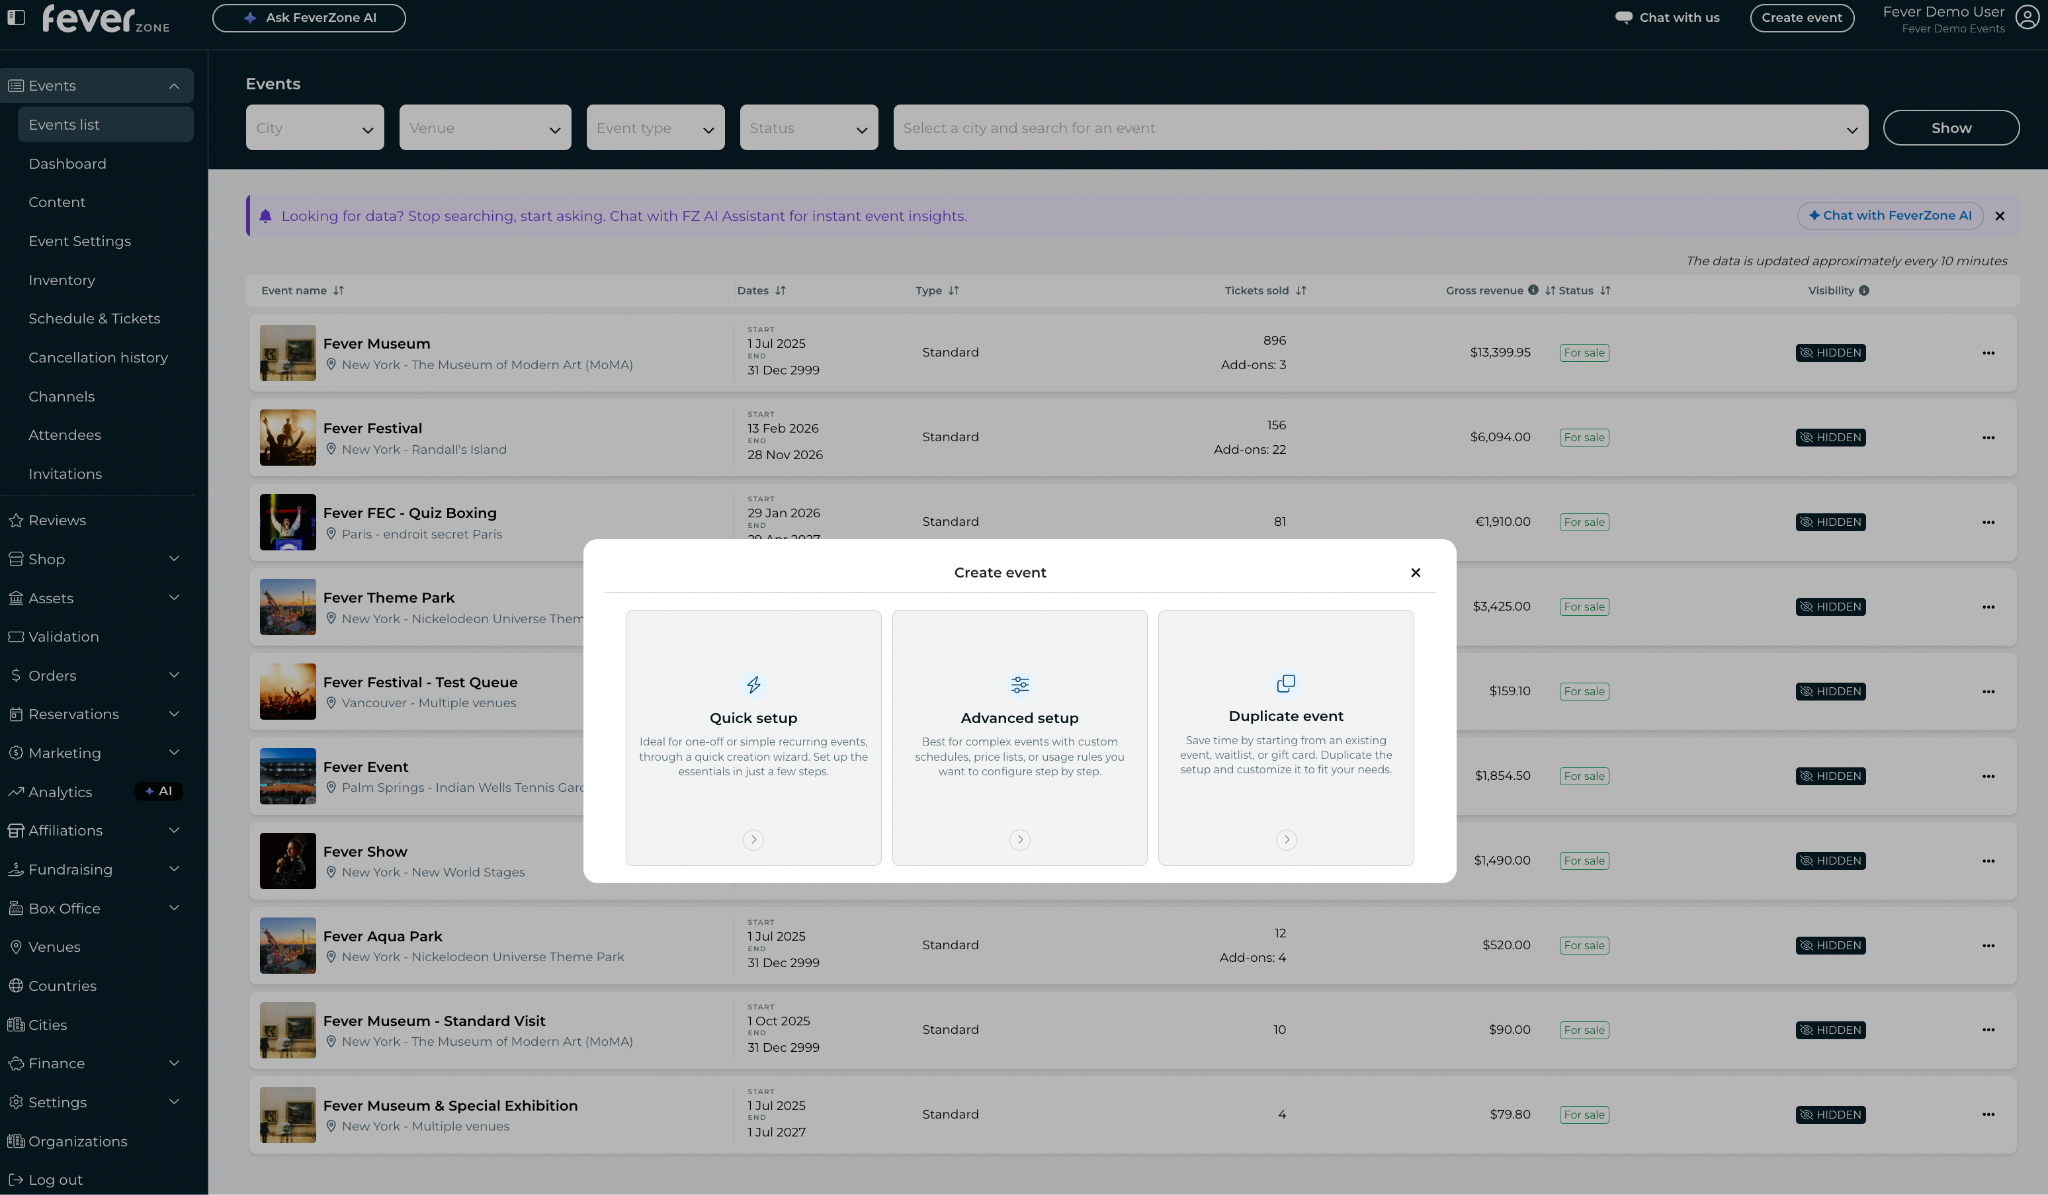Click the arrow under Quick setup

(754, 840)
